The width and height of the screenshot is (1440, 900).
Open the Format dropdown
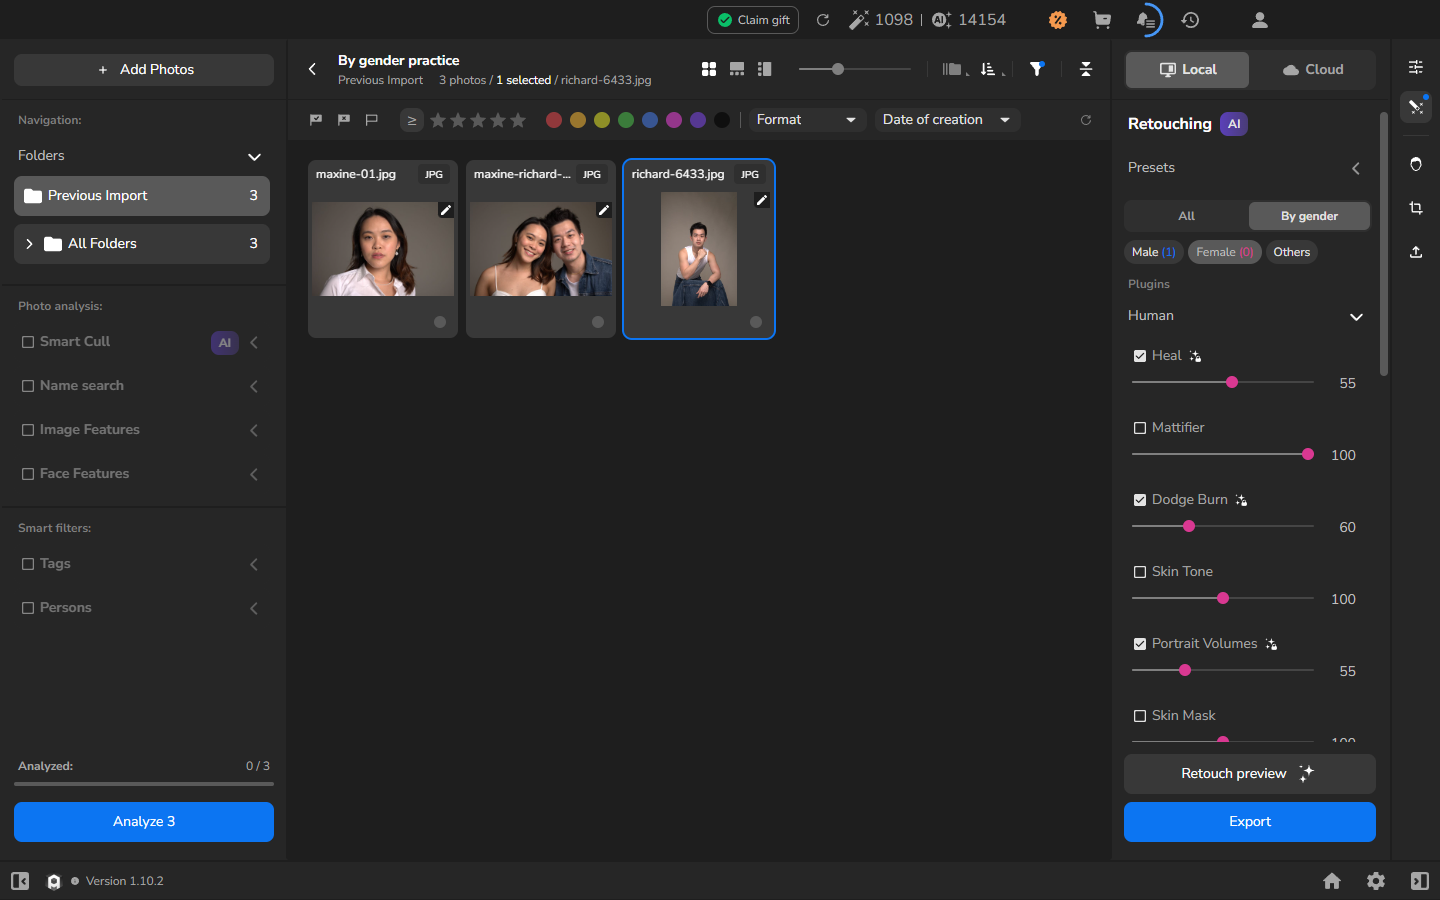click(807, 120)
